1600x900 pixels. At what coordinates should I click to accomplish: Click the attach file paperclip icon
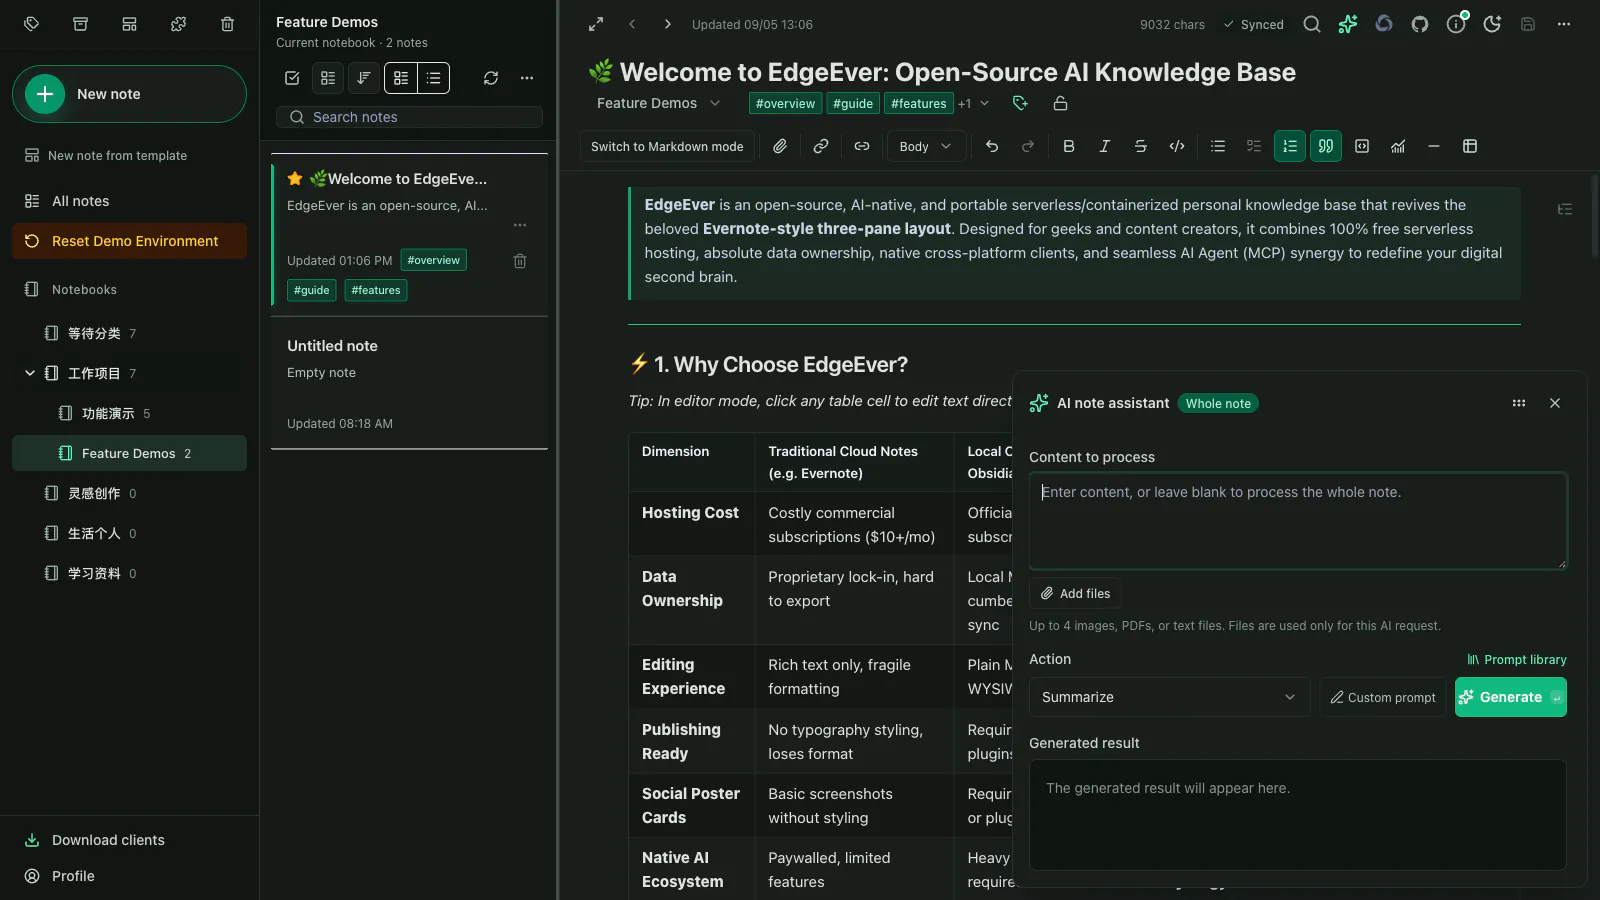coord(780,146)
